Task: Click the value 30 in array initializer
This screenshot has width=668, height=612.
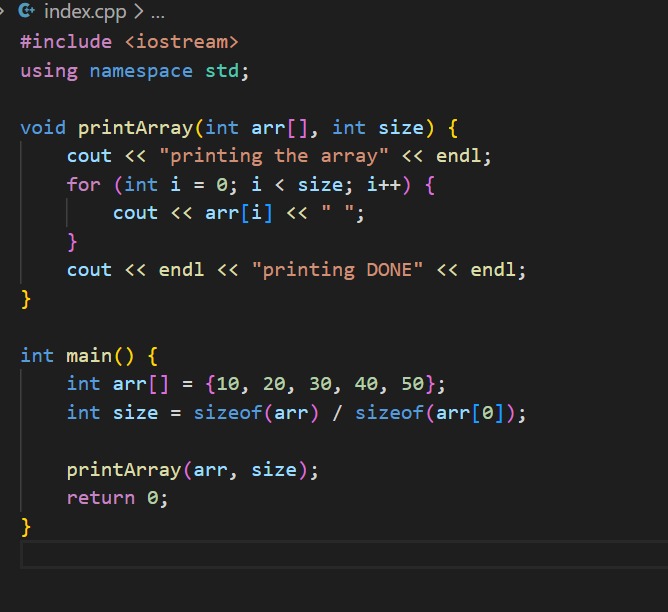Action: pyautogui.click(x=320, y=384)
